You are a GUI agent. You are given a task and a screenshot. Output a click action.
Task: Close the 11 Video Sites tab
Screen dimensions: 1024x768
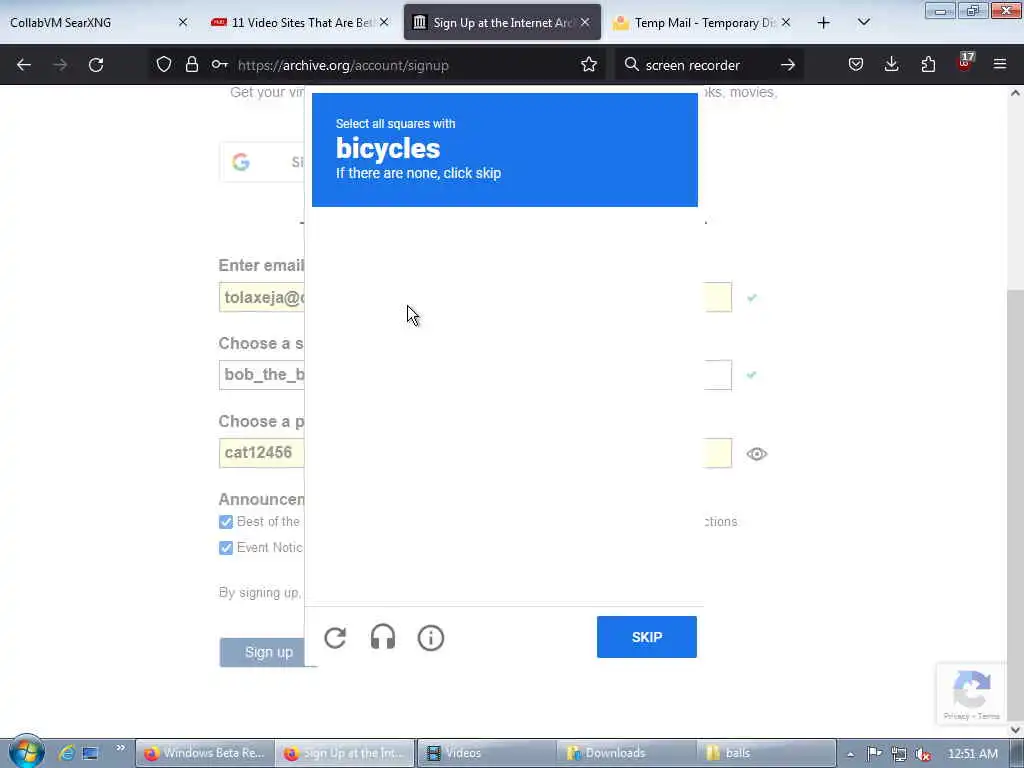(x=384, y=23)
